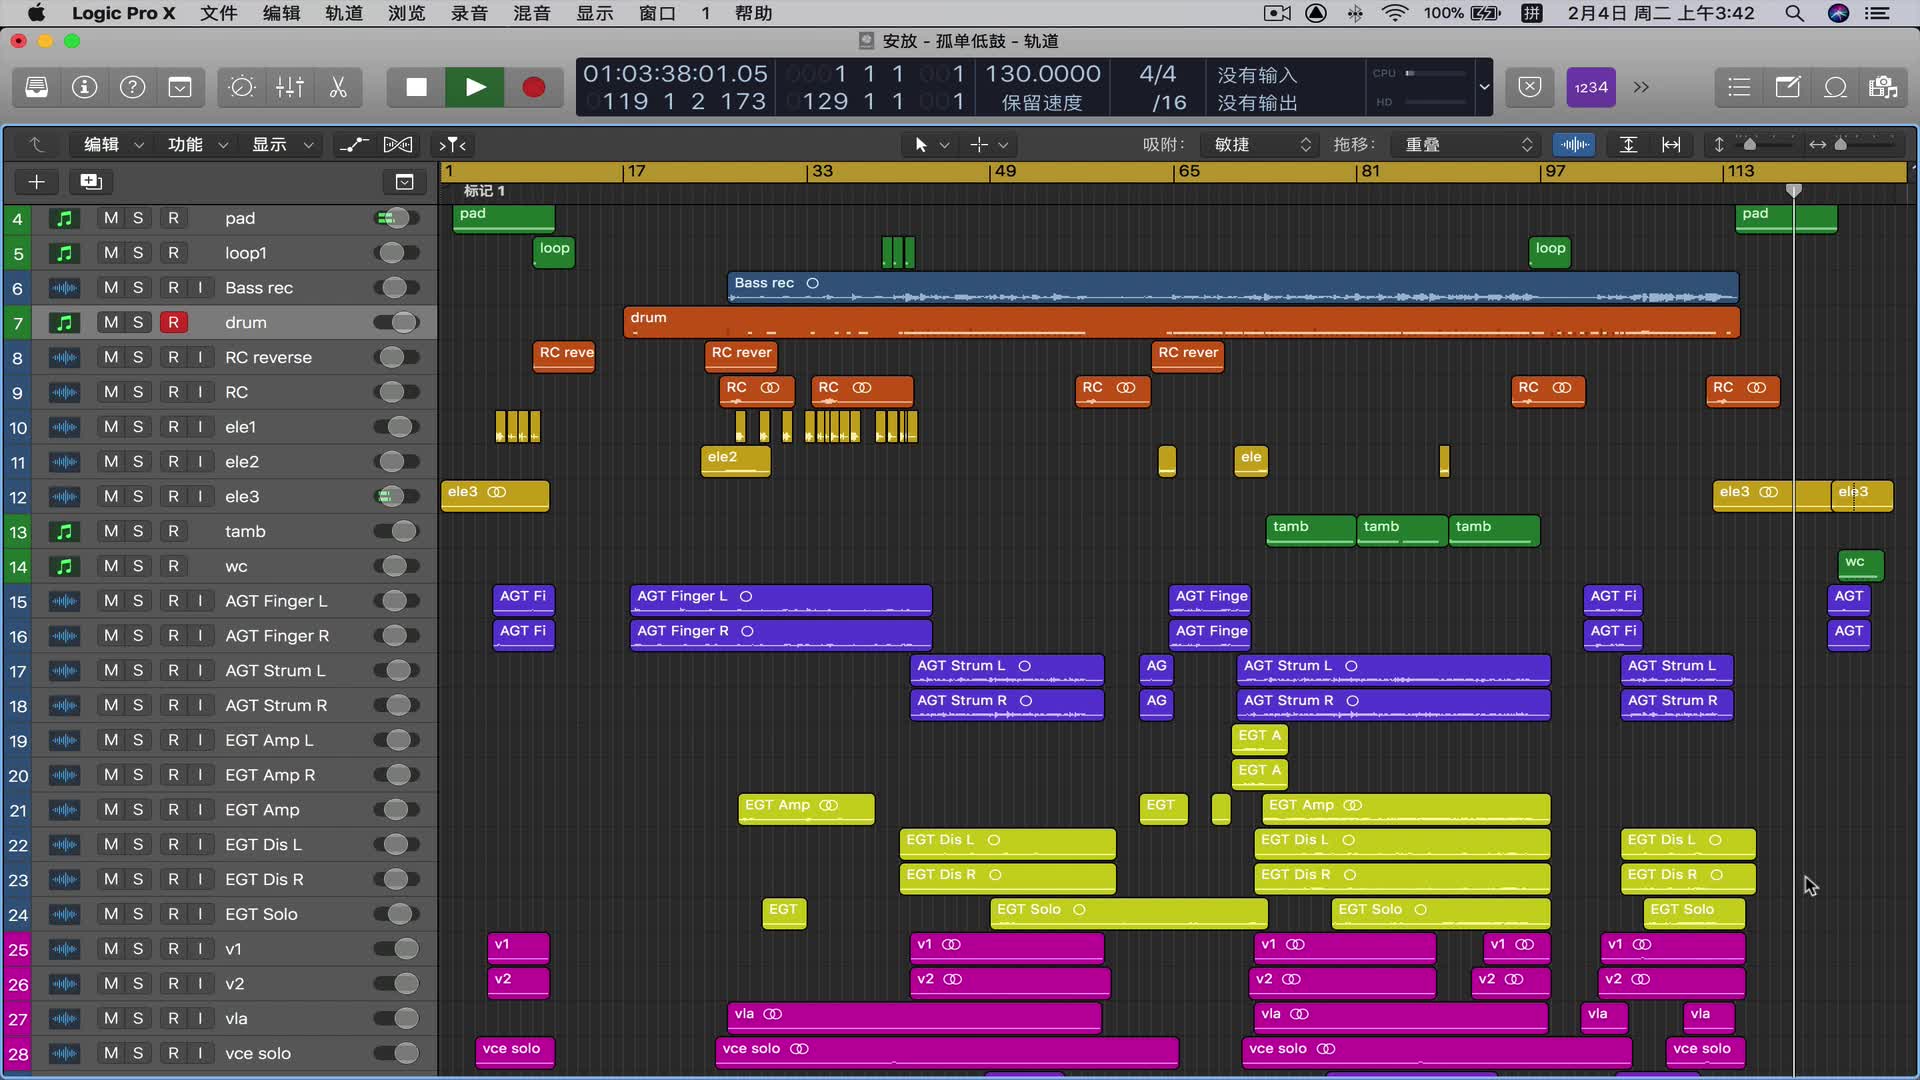Open the Editors scissors icon
The width and height of the screenshot is (1920, 1080).
pyautogui.click(x=338, y=87)
